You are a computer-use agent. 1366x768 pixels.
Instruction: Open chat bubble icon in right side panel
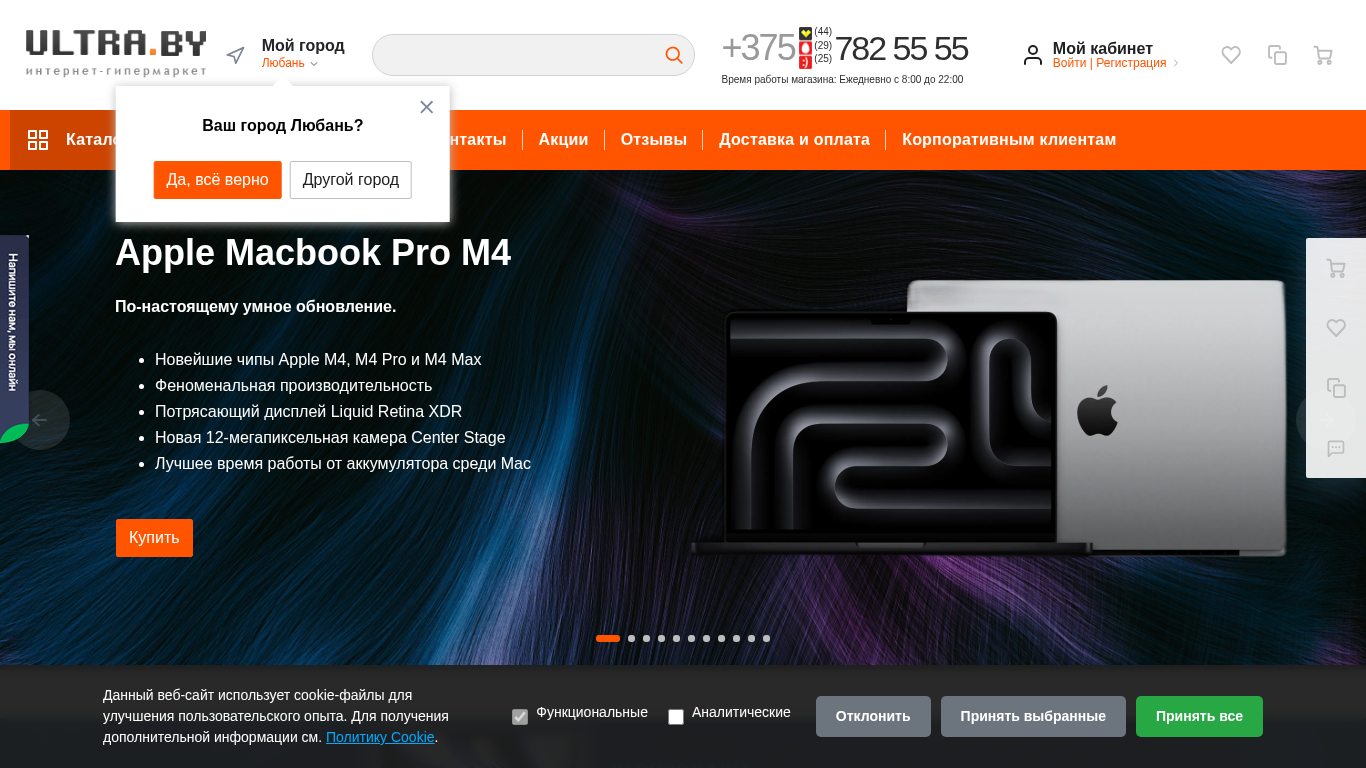click(1336, 448)
